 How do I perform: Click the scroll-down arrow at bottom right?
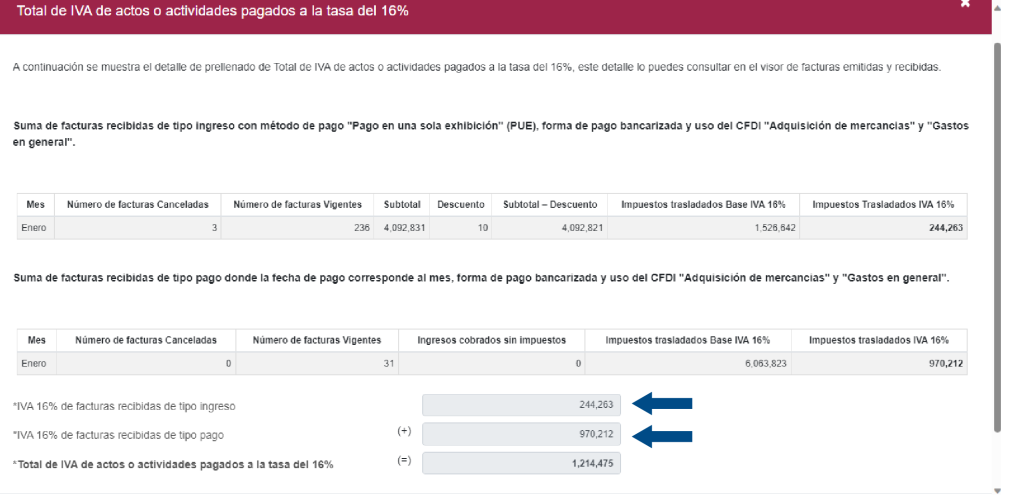click(997, 490)
